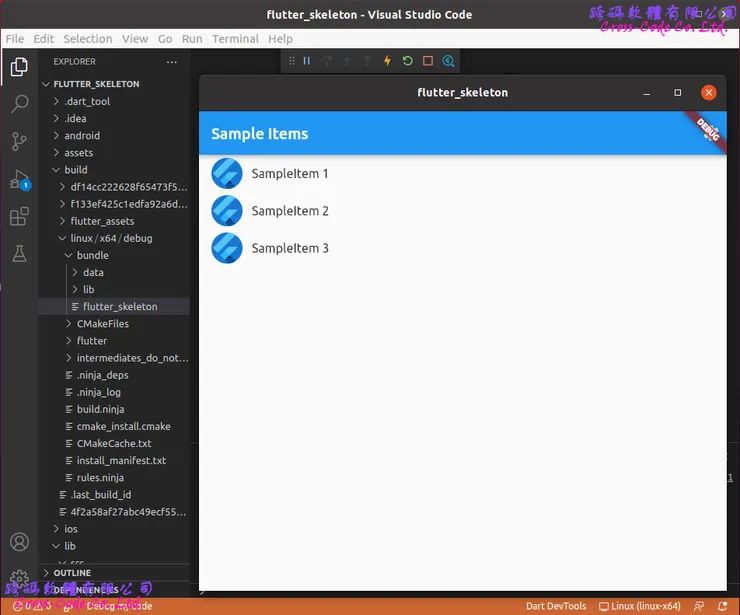The image size is (740, 615).
Task: Collapse the bundle folder
Action: coord(92,255)
